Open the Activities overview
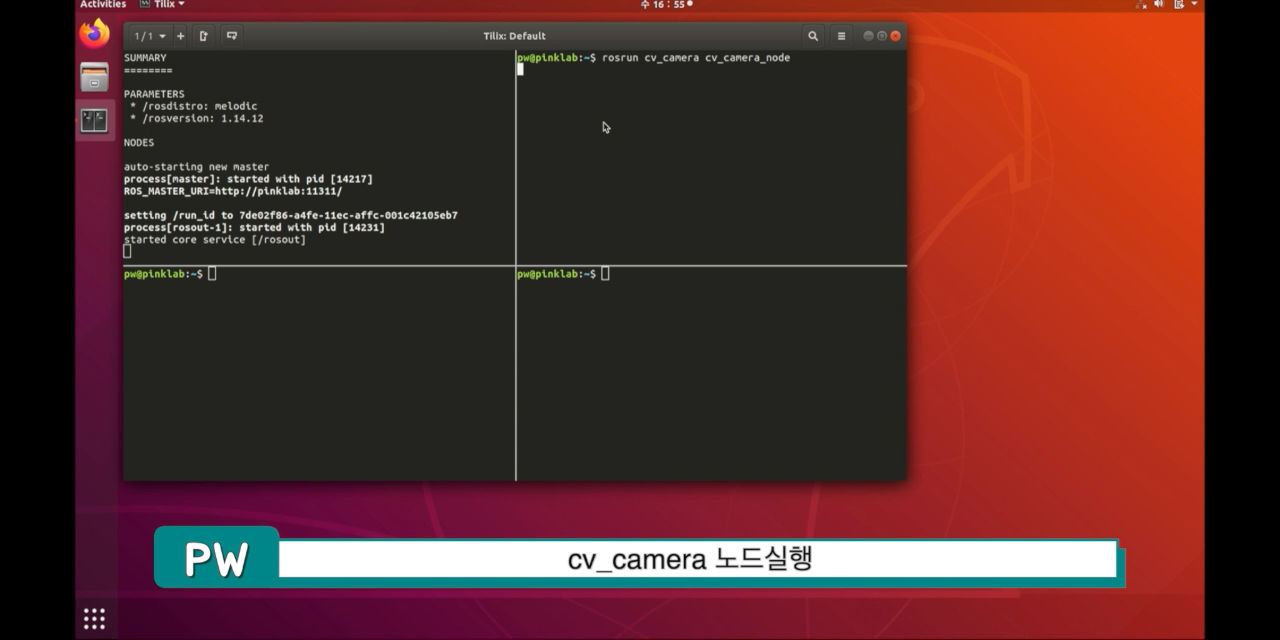The width and height of the screenshot is (1280, 640). click(103, 4)
